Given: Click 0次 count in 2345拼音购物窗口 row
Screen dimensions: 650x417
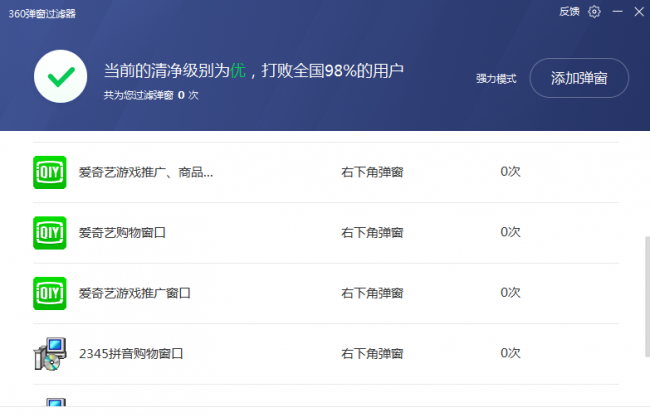Looking at the screenshot, I should click(x=510, y=353).
